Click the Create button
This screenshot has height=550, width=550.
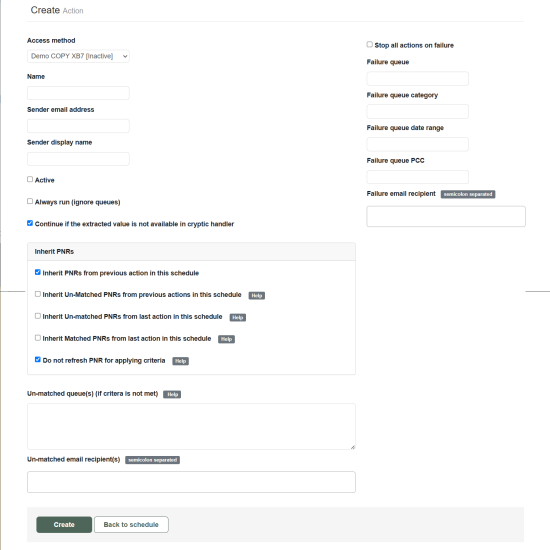tap(64, 524)
